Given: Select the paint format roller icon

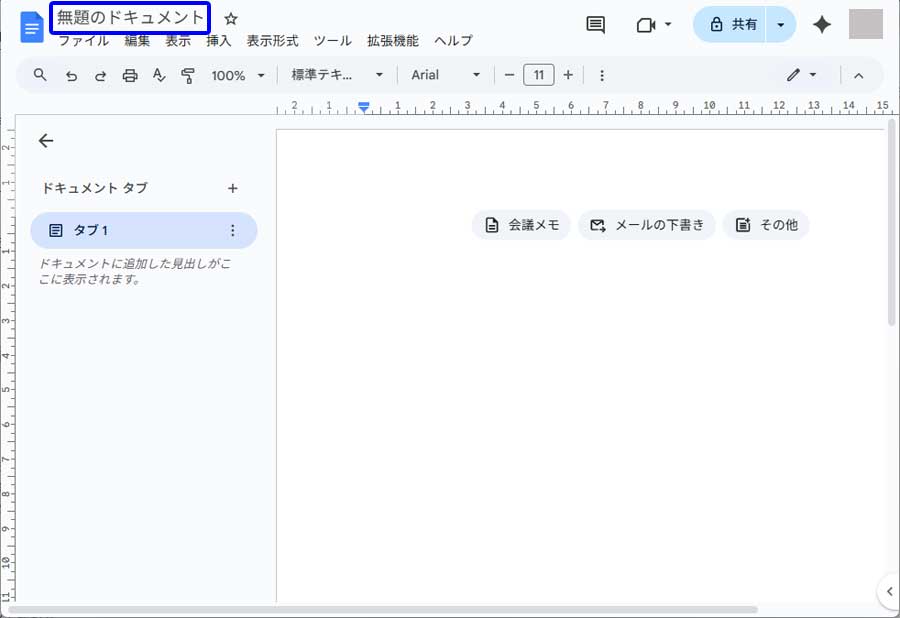Looking at the screenshot, I should pyautogui.click(x=187, y=75).
